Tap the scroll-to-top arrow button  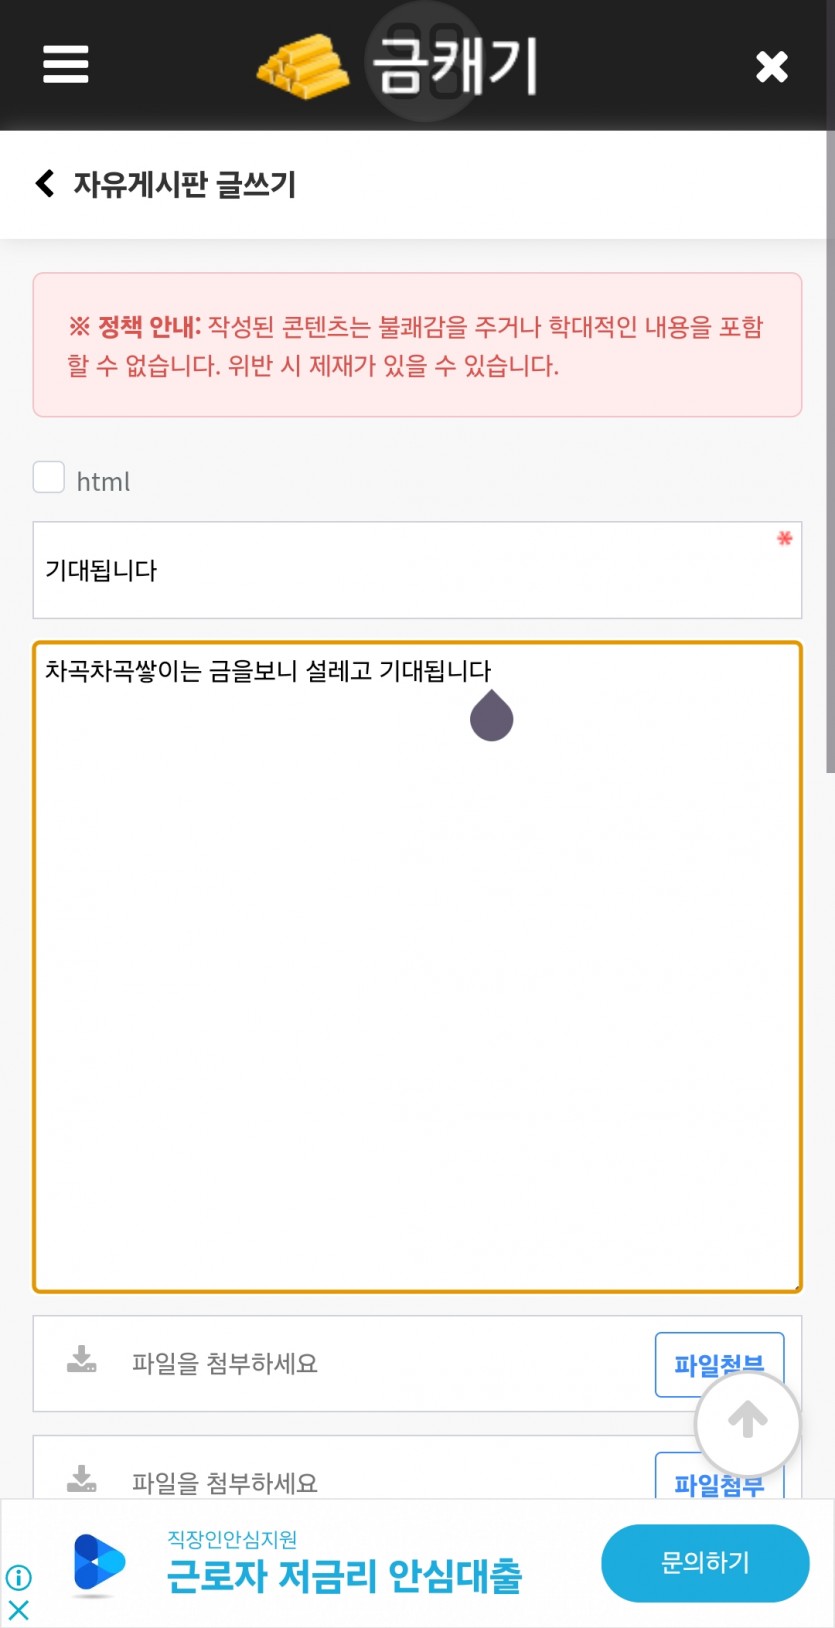tap(747, 1422)
